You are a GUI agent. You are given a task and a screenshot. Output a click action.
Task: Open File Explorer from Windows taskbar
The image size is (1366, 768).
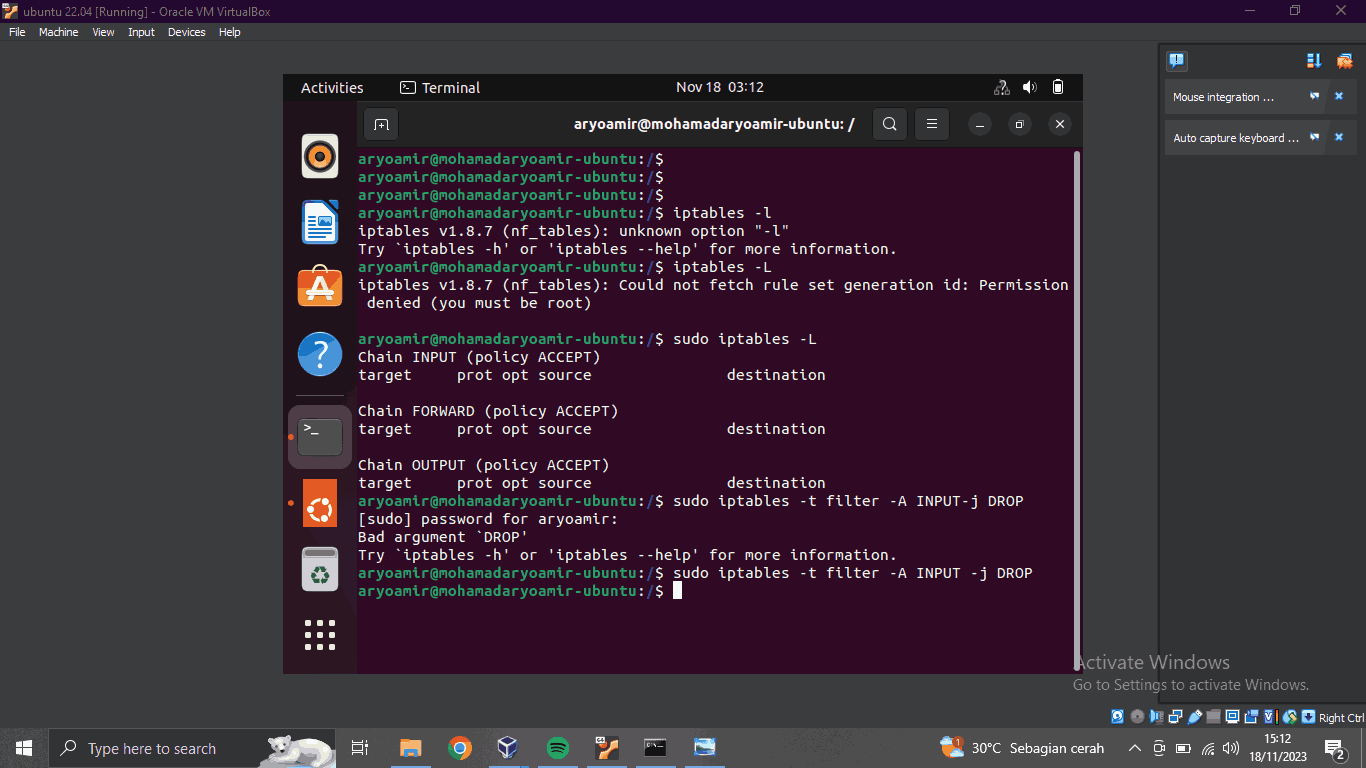[411, 748]
